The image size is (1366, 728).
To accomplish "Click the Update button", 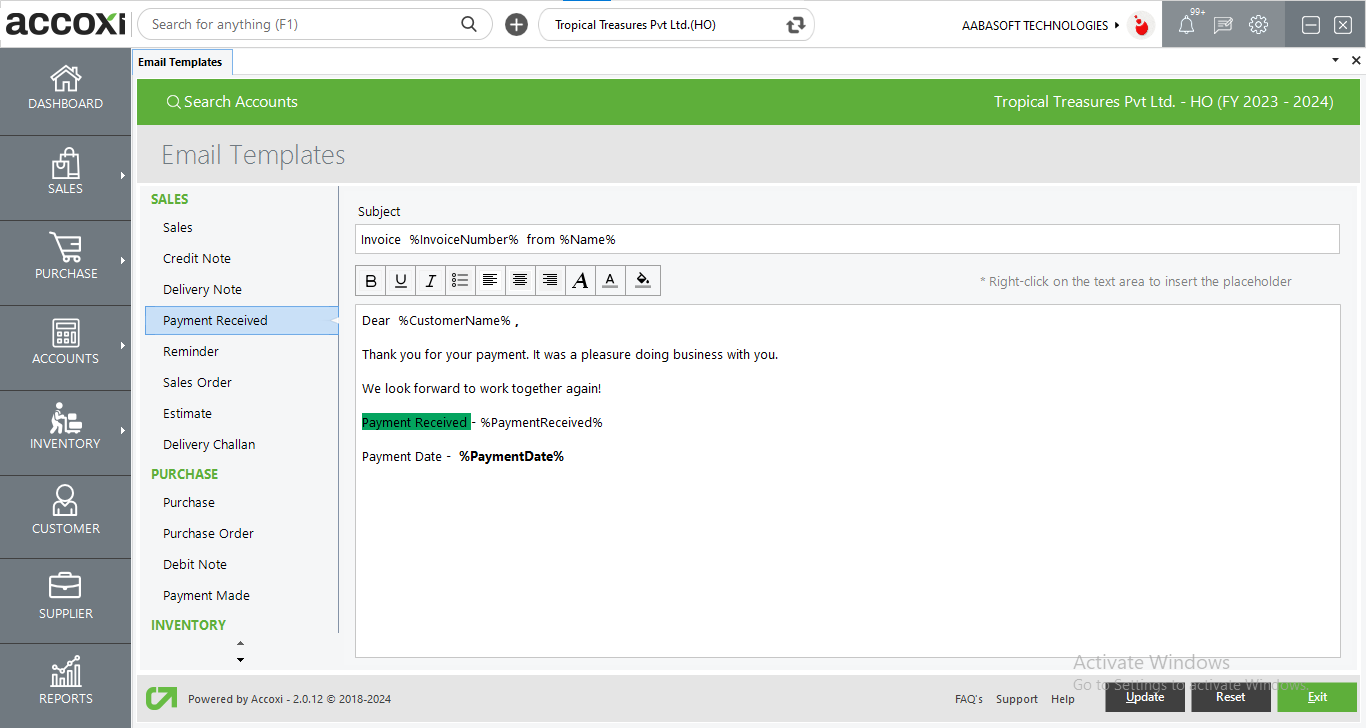I will click(1145, 697).
